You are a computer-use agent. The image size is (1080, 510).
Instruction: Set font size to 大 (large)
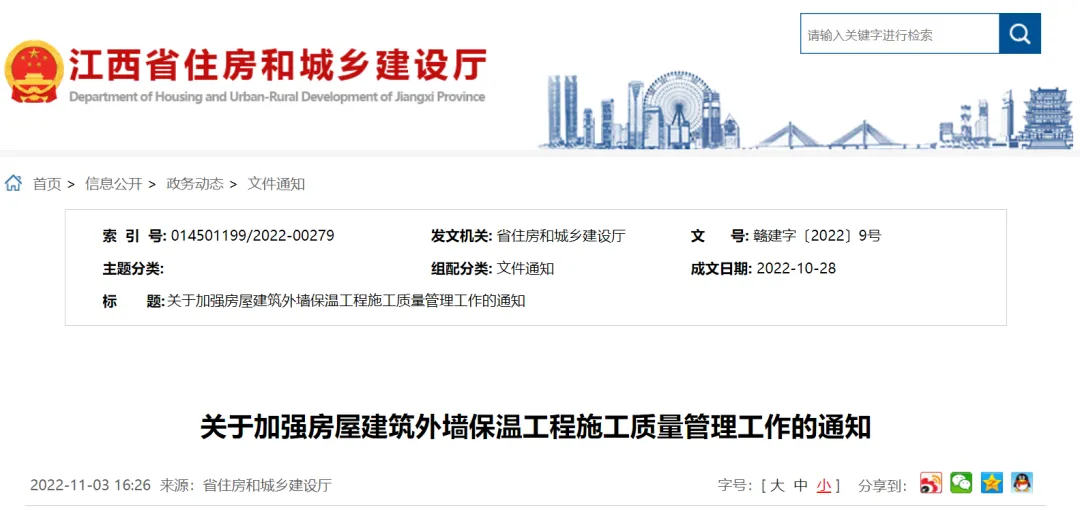point(777,485)
